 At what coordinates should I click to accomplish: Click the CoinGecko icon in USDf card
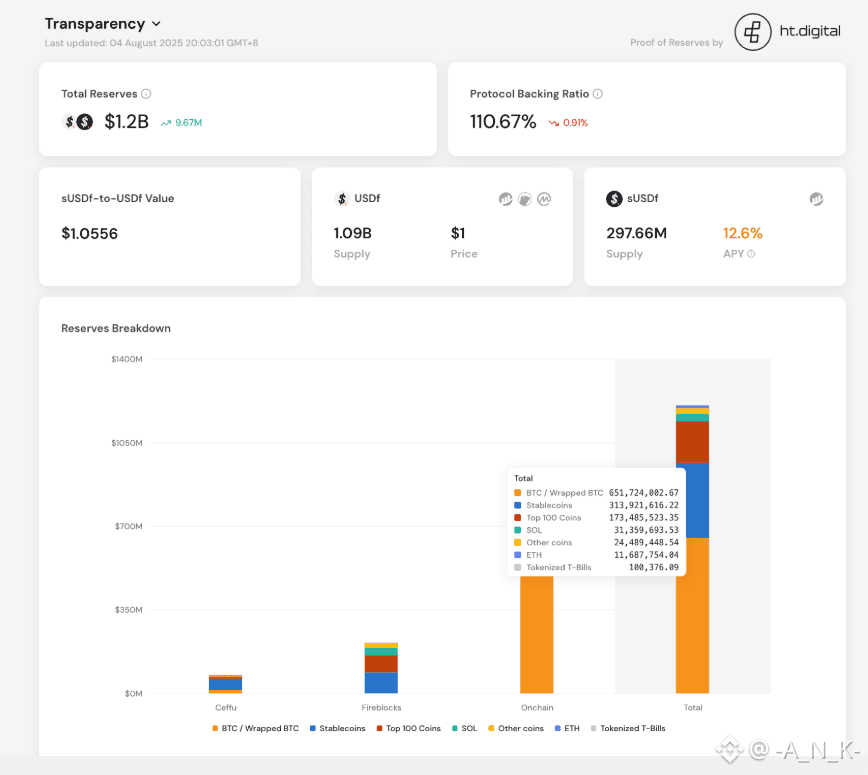tap(525, 199)
